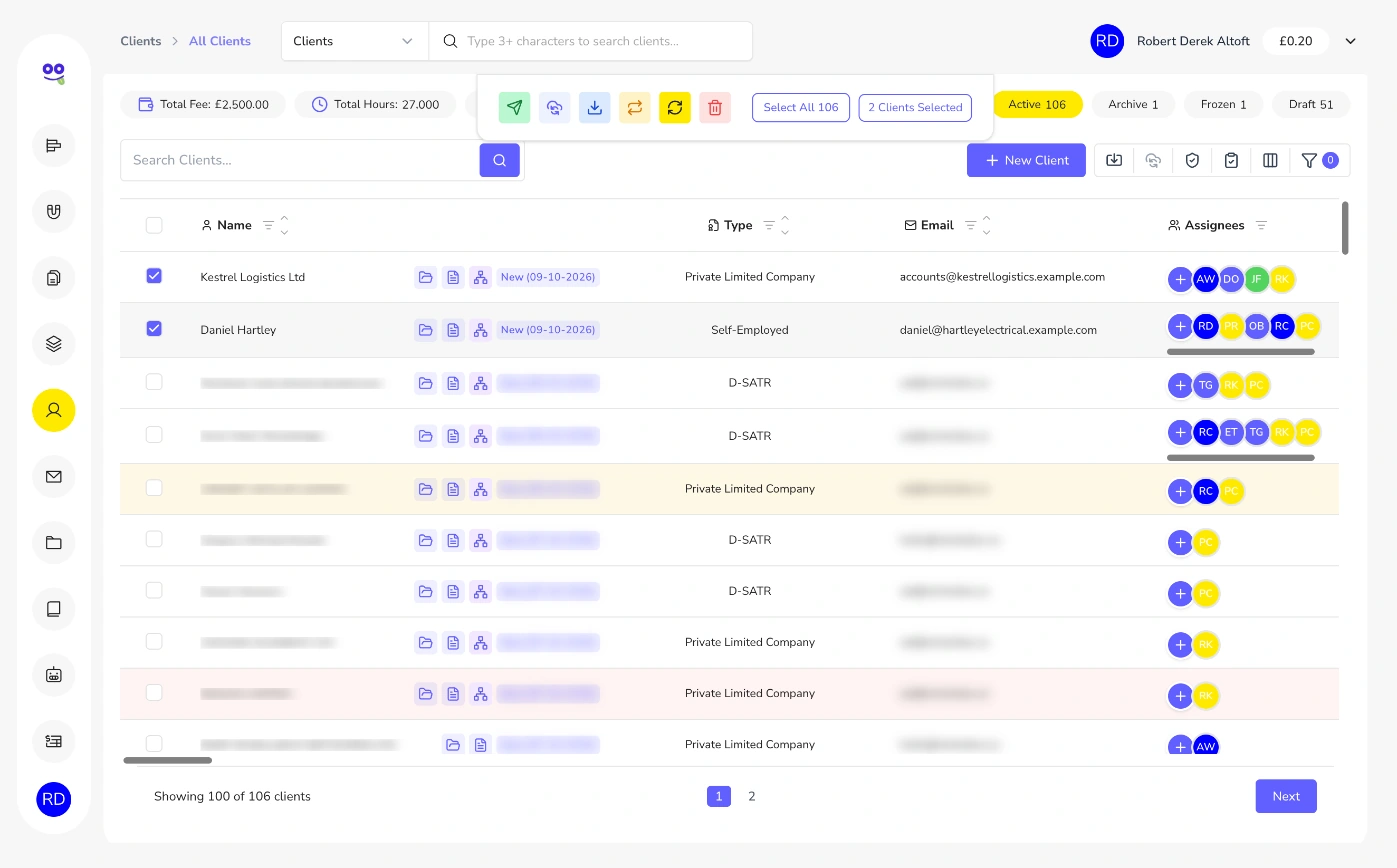Check the pink highlighted row checkbox
The width and height of the screenshot is (1397, 868).
pyautogui.click(x=154, y=692)
